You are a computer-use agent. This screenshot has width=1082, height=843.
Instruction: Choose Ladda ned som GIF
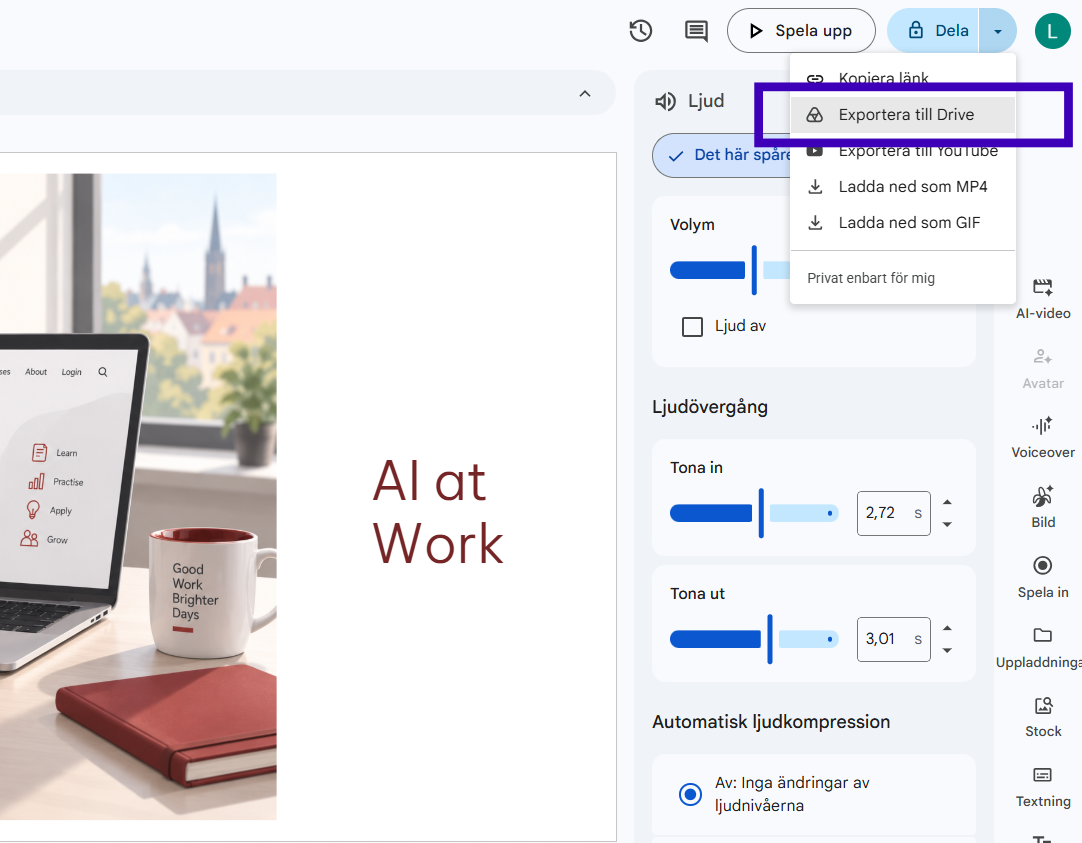[903, 223]
